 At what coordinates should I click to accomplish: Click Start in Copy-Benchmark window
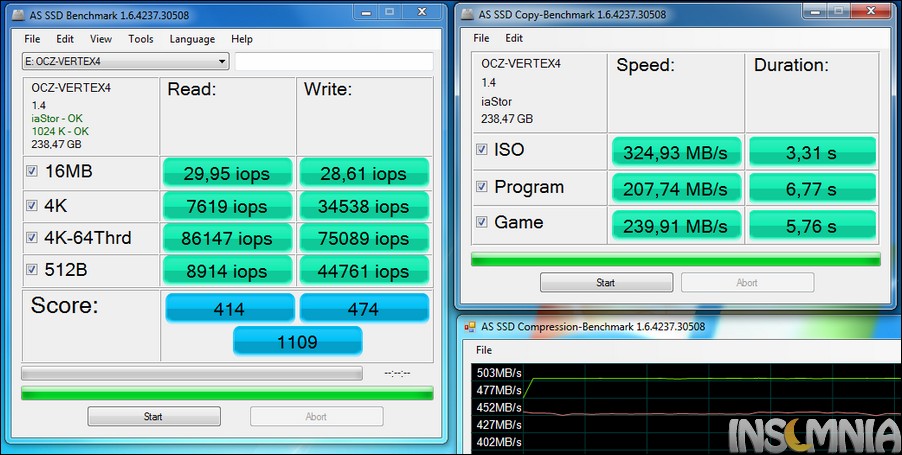point(606,282)
